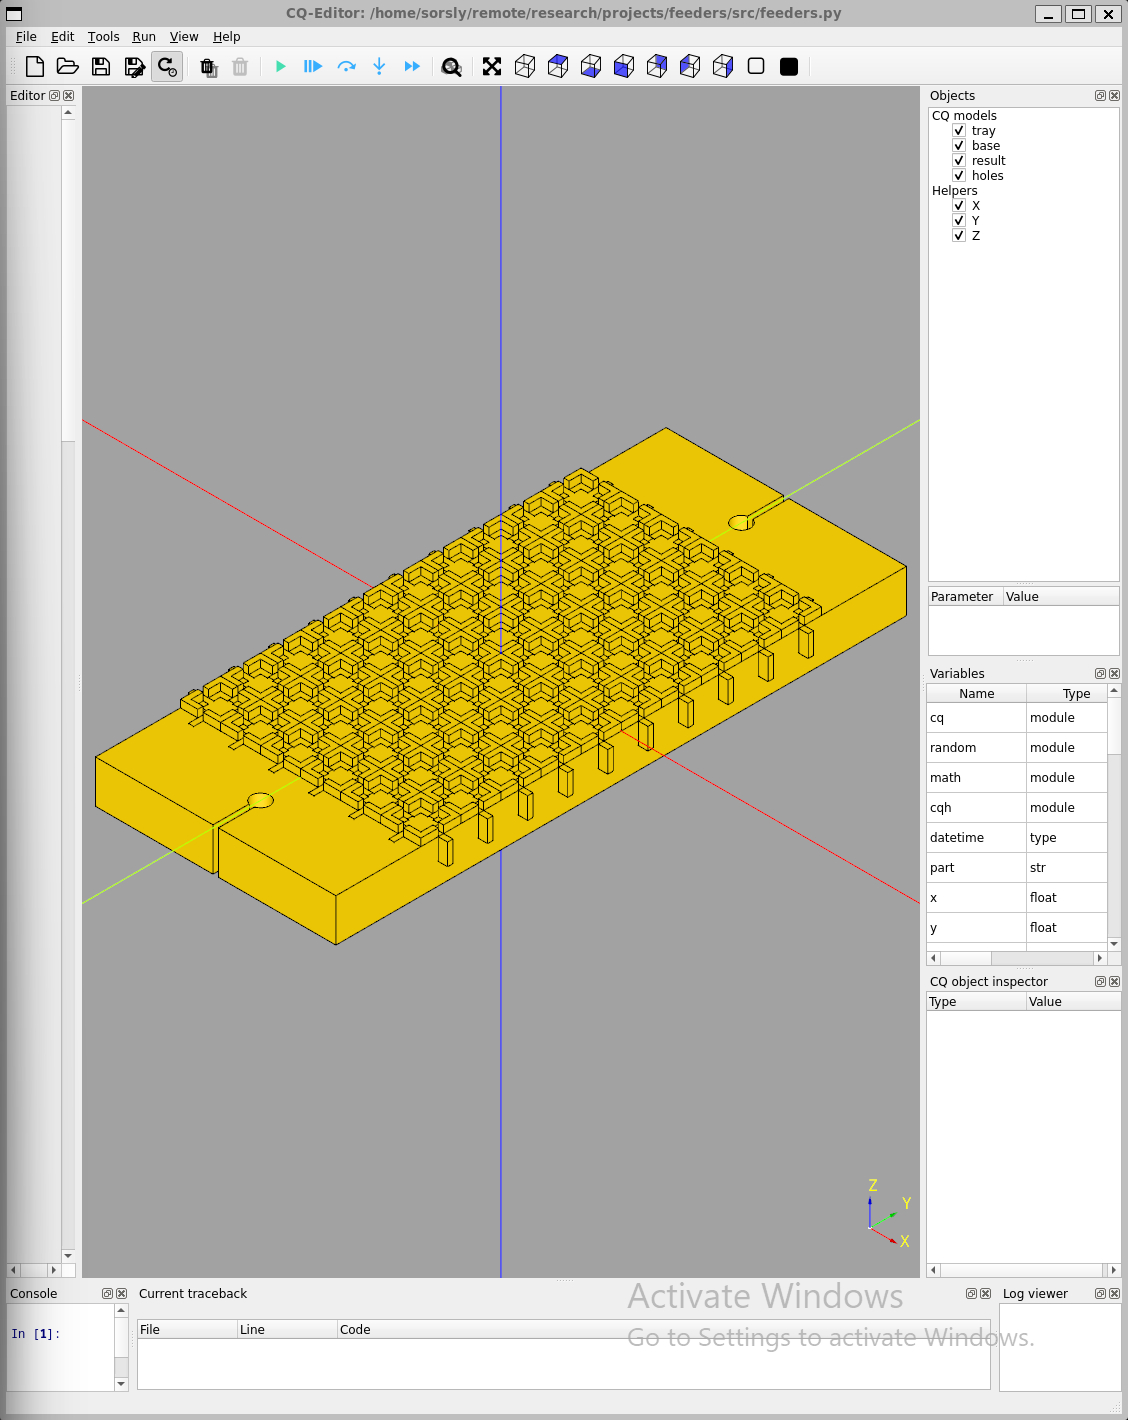Image resolution: width=1128 pixels, height=1420 pixels.
Task: Switch to the right view cube
Action: click(x=723, y=67)
